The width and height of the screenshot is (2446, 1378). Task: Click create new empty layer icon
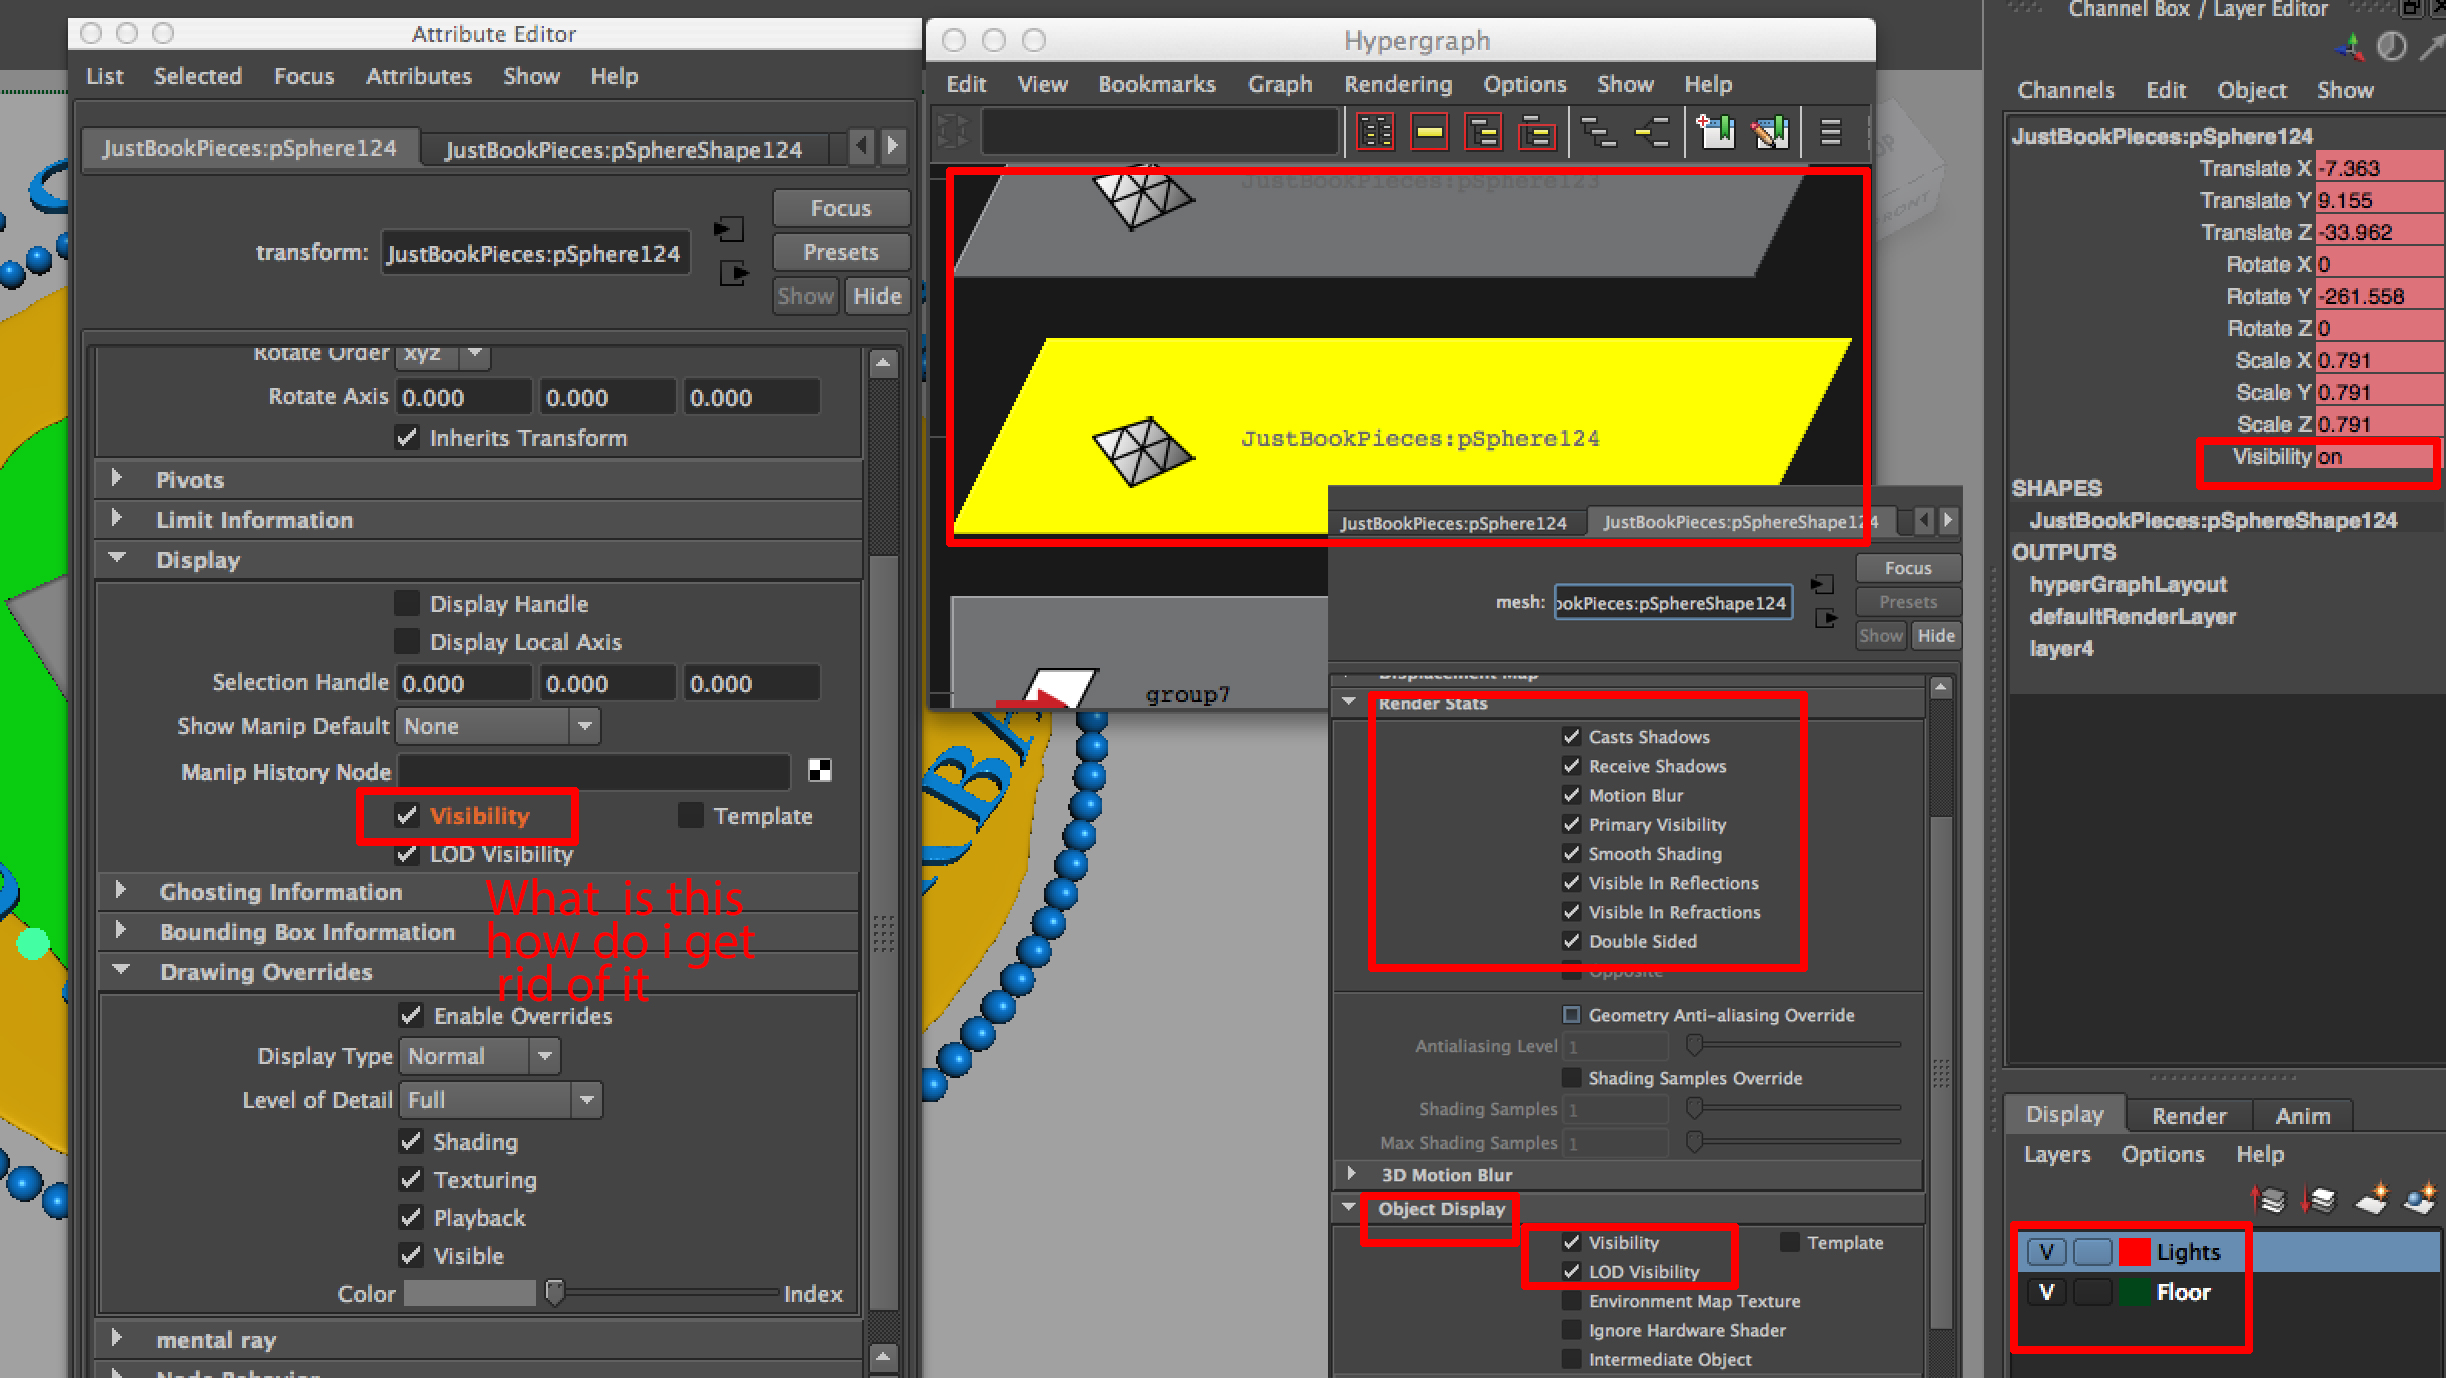pos(2372,1198)
